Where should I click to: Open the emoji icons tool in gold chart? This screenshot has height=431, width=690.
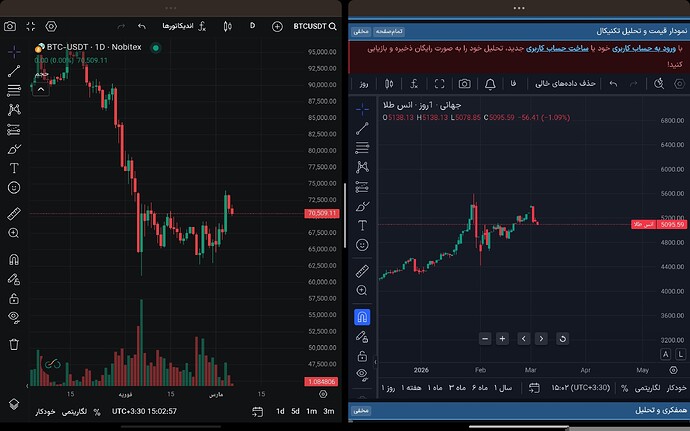click(x=362, y=245)
